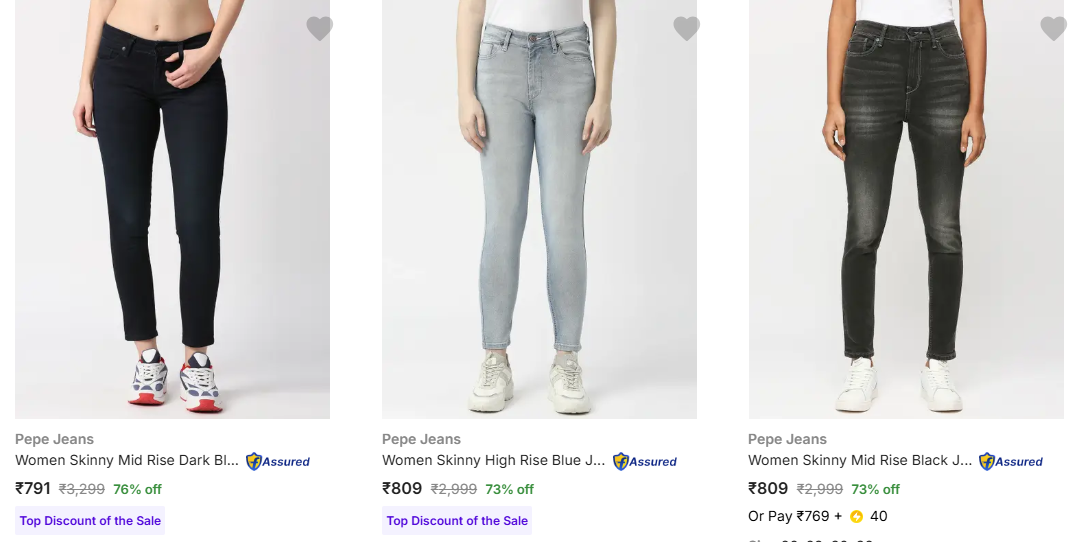
Task: Click 'Top Discount of the Sale' under ₹791
Action: (x=90, y=521)
